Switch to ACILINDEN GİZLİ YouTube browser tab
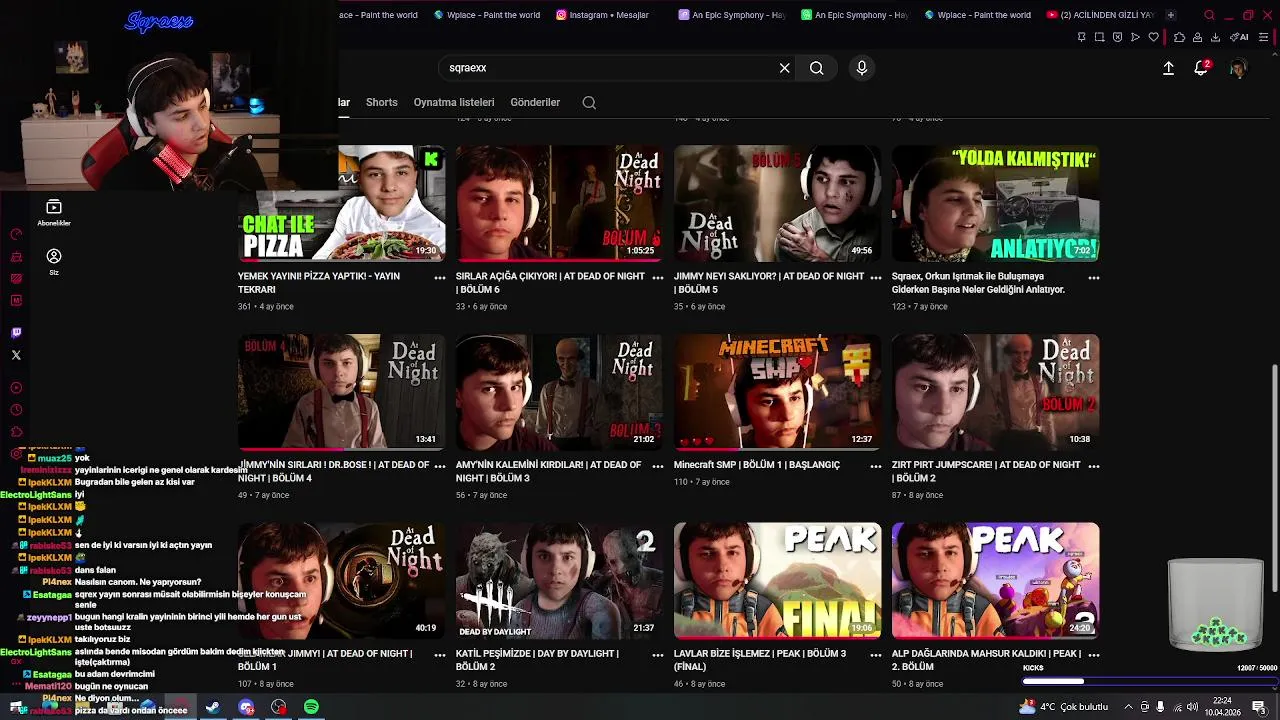 [x=1100, y=15]
